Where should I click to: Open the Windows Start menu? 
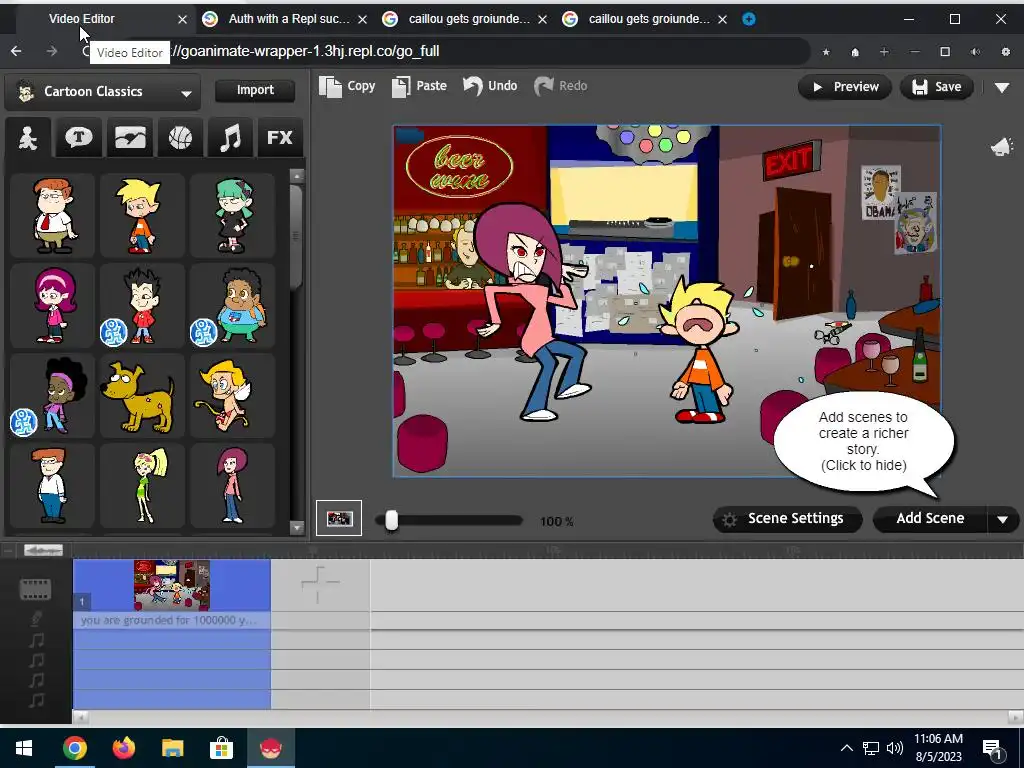coord(24,748)
